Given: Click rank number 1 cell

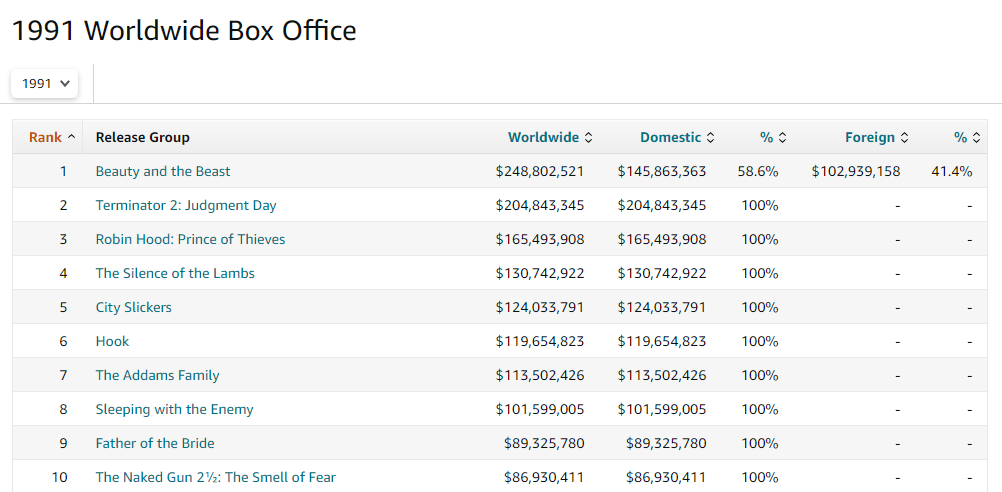Looking at the screenshot, I should point(63,171).
